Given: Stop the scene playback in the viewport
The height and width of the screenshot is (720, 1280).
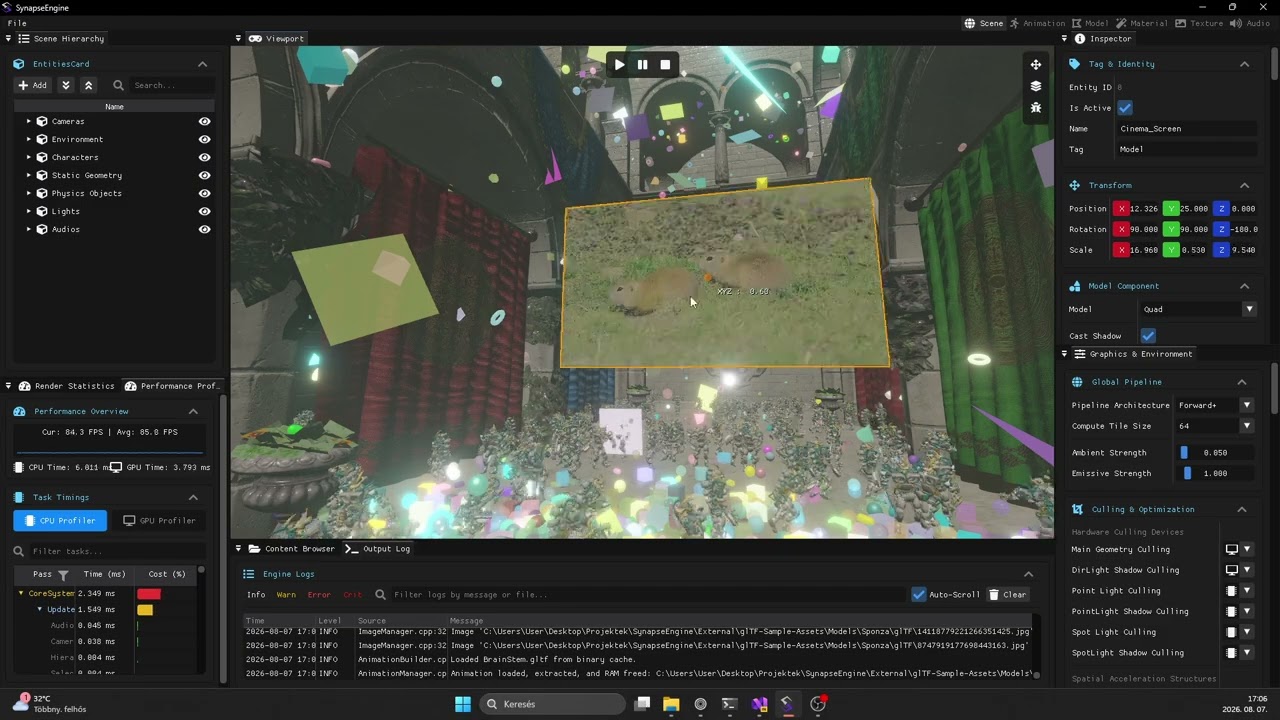Looking at the screenshot, I should click(665, 65).
